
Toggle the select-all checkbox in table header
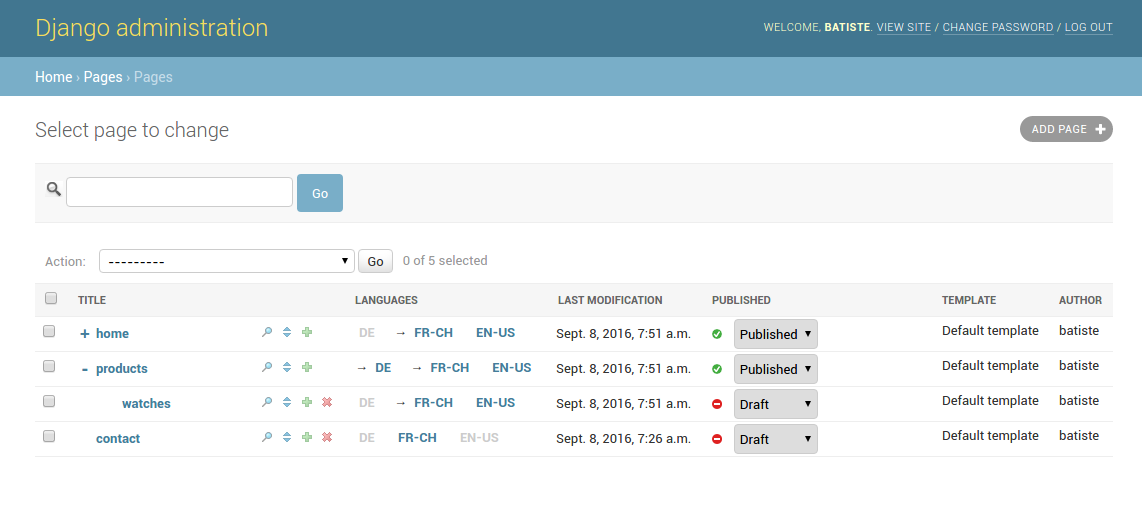click(x=51, y=298)
